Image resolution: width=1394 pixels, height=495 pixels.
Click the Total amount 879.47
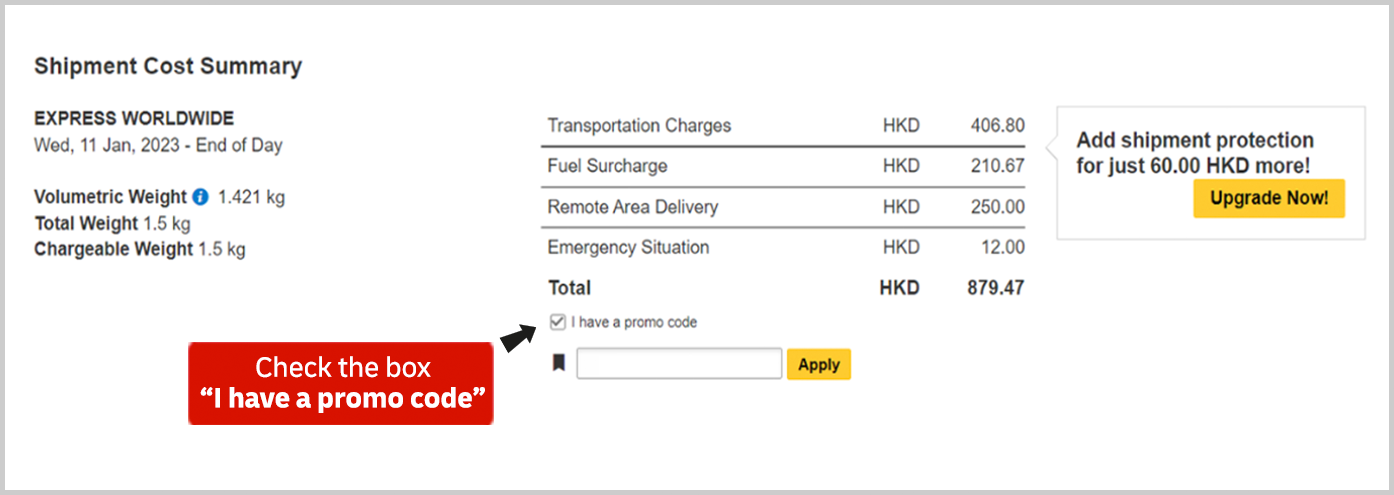point(995,288)
